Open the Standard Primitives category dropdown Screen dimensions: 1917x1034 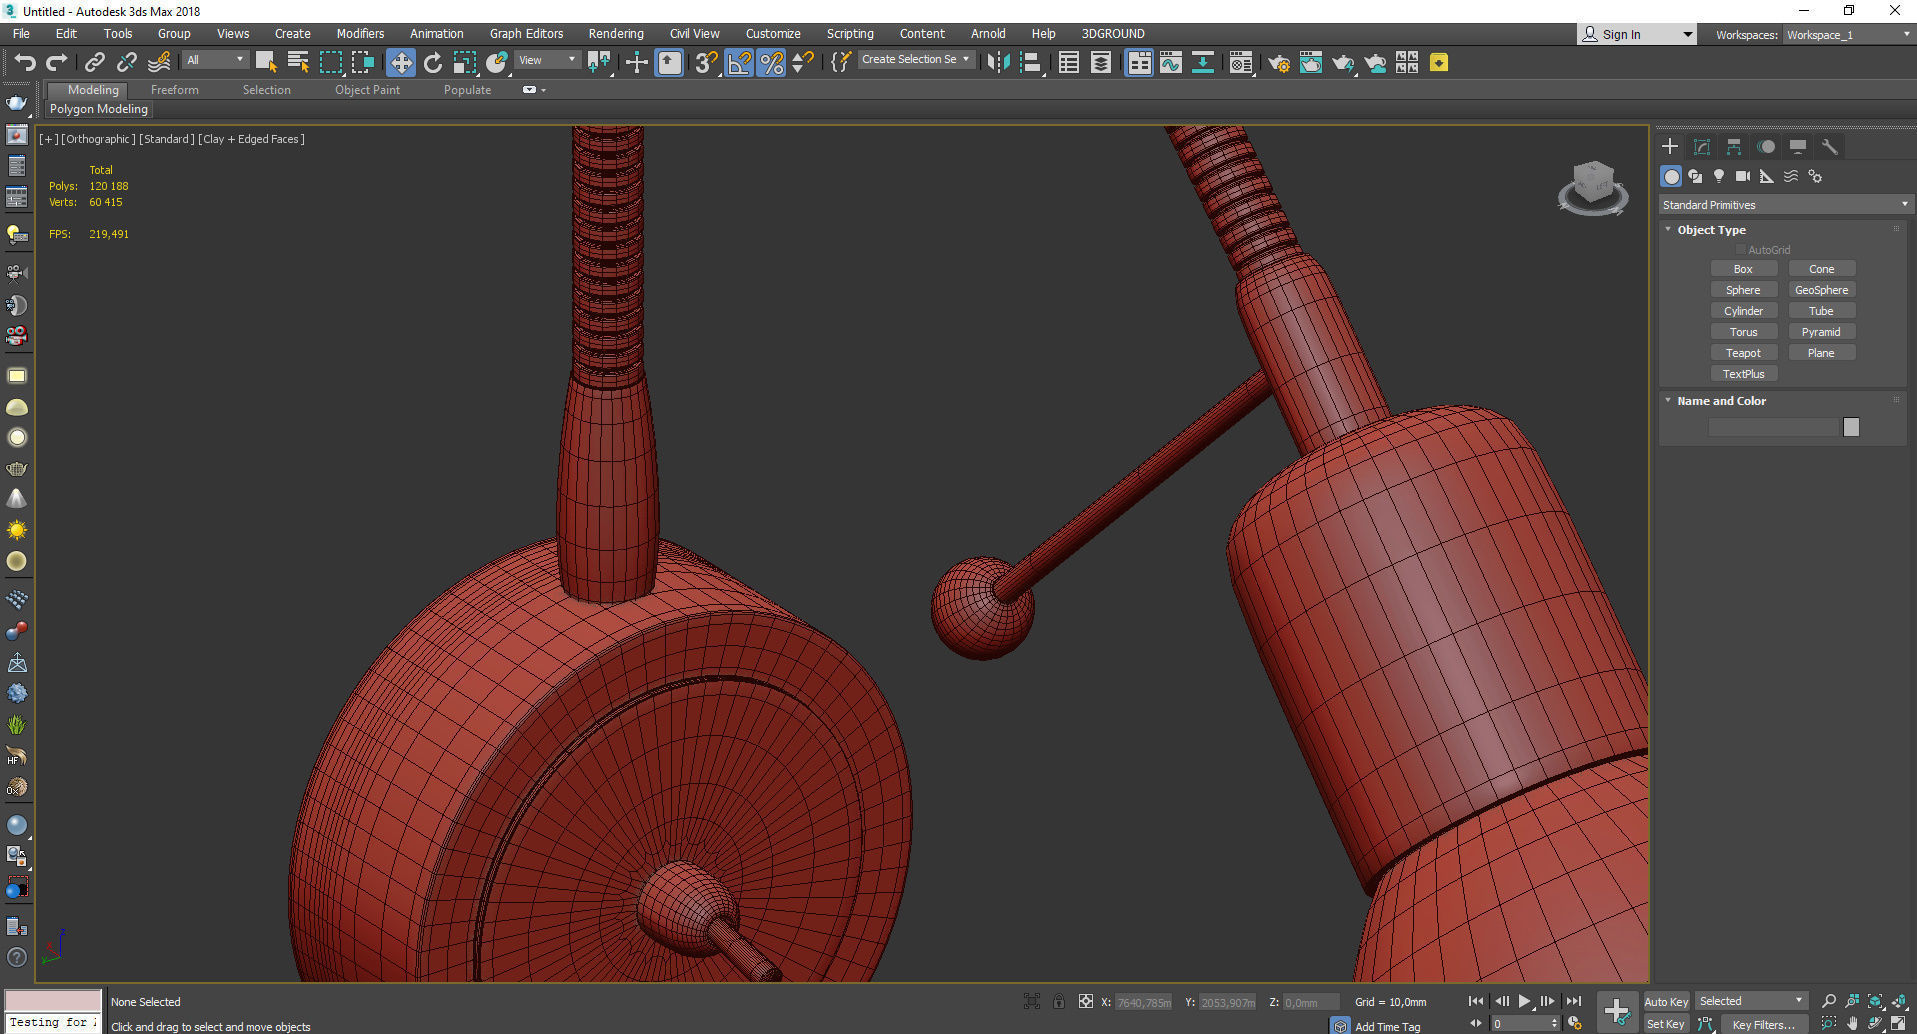(x=1785, y=205)
